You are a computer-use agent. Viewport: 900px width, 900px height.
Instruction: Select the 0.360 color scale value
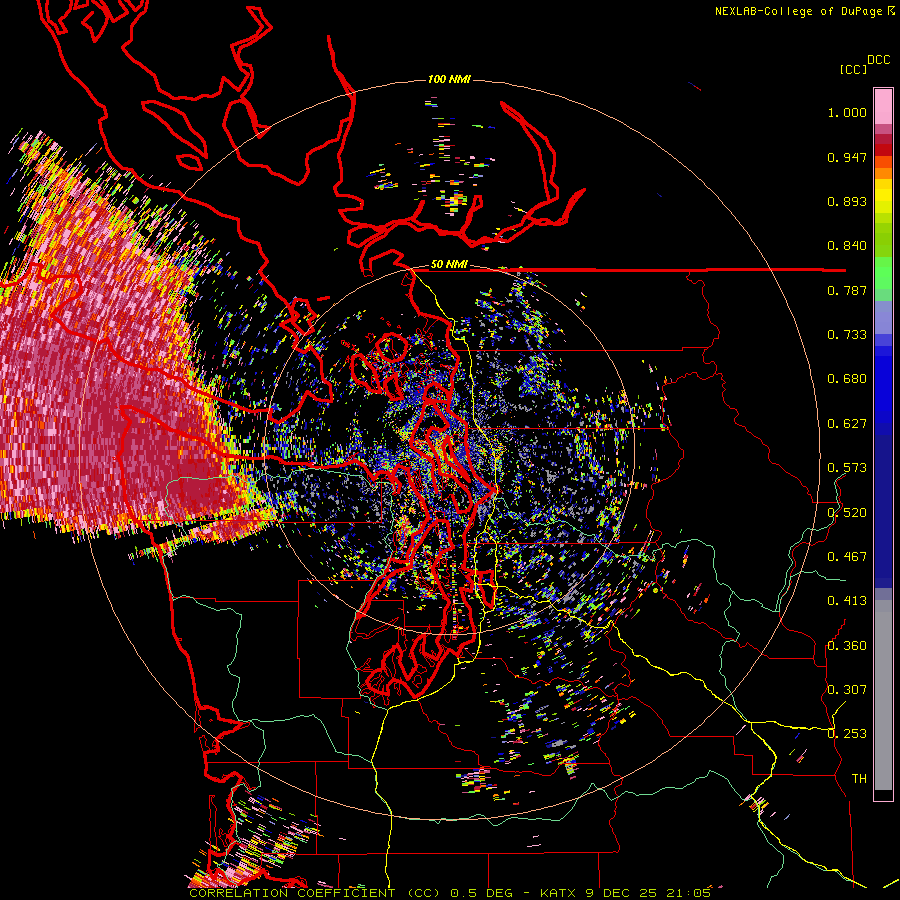click(847, 646)
